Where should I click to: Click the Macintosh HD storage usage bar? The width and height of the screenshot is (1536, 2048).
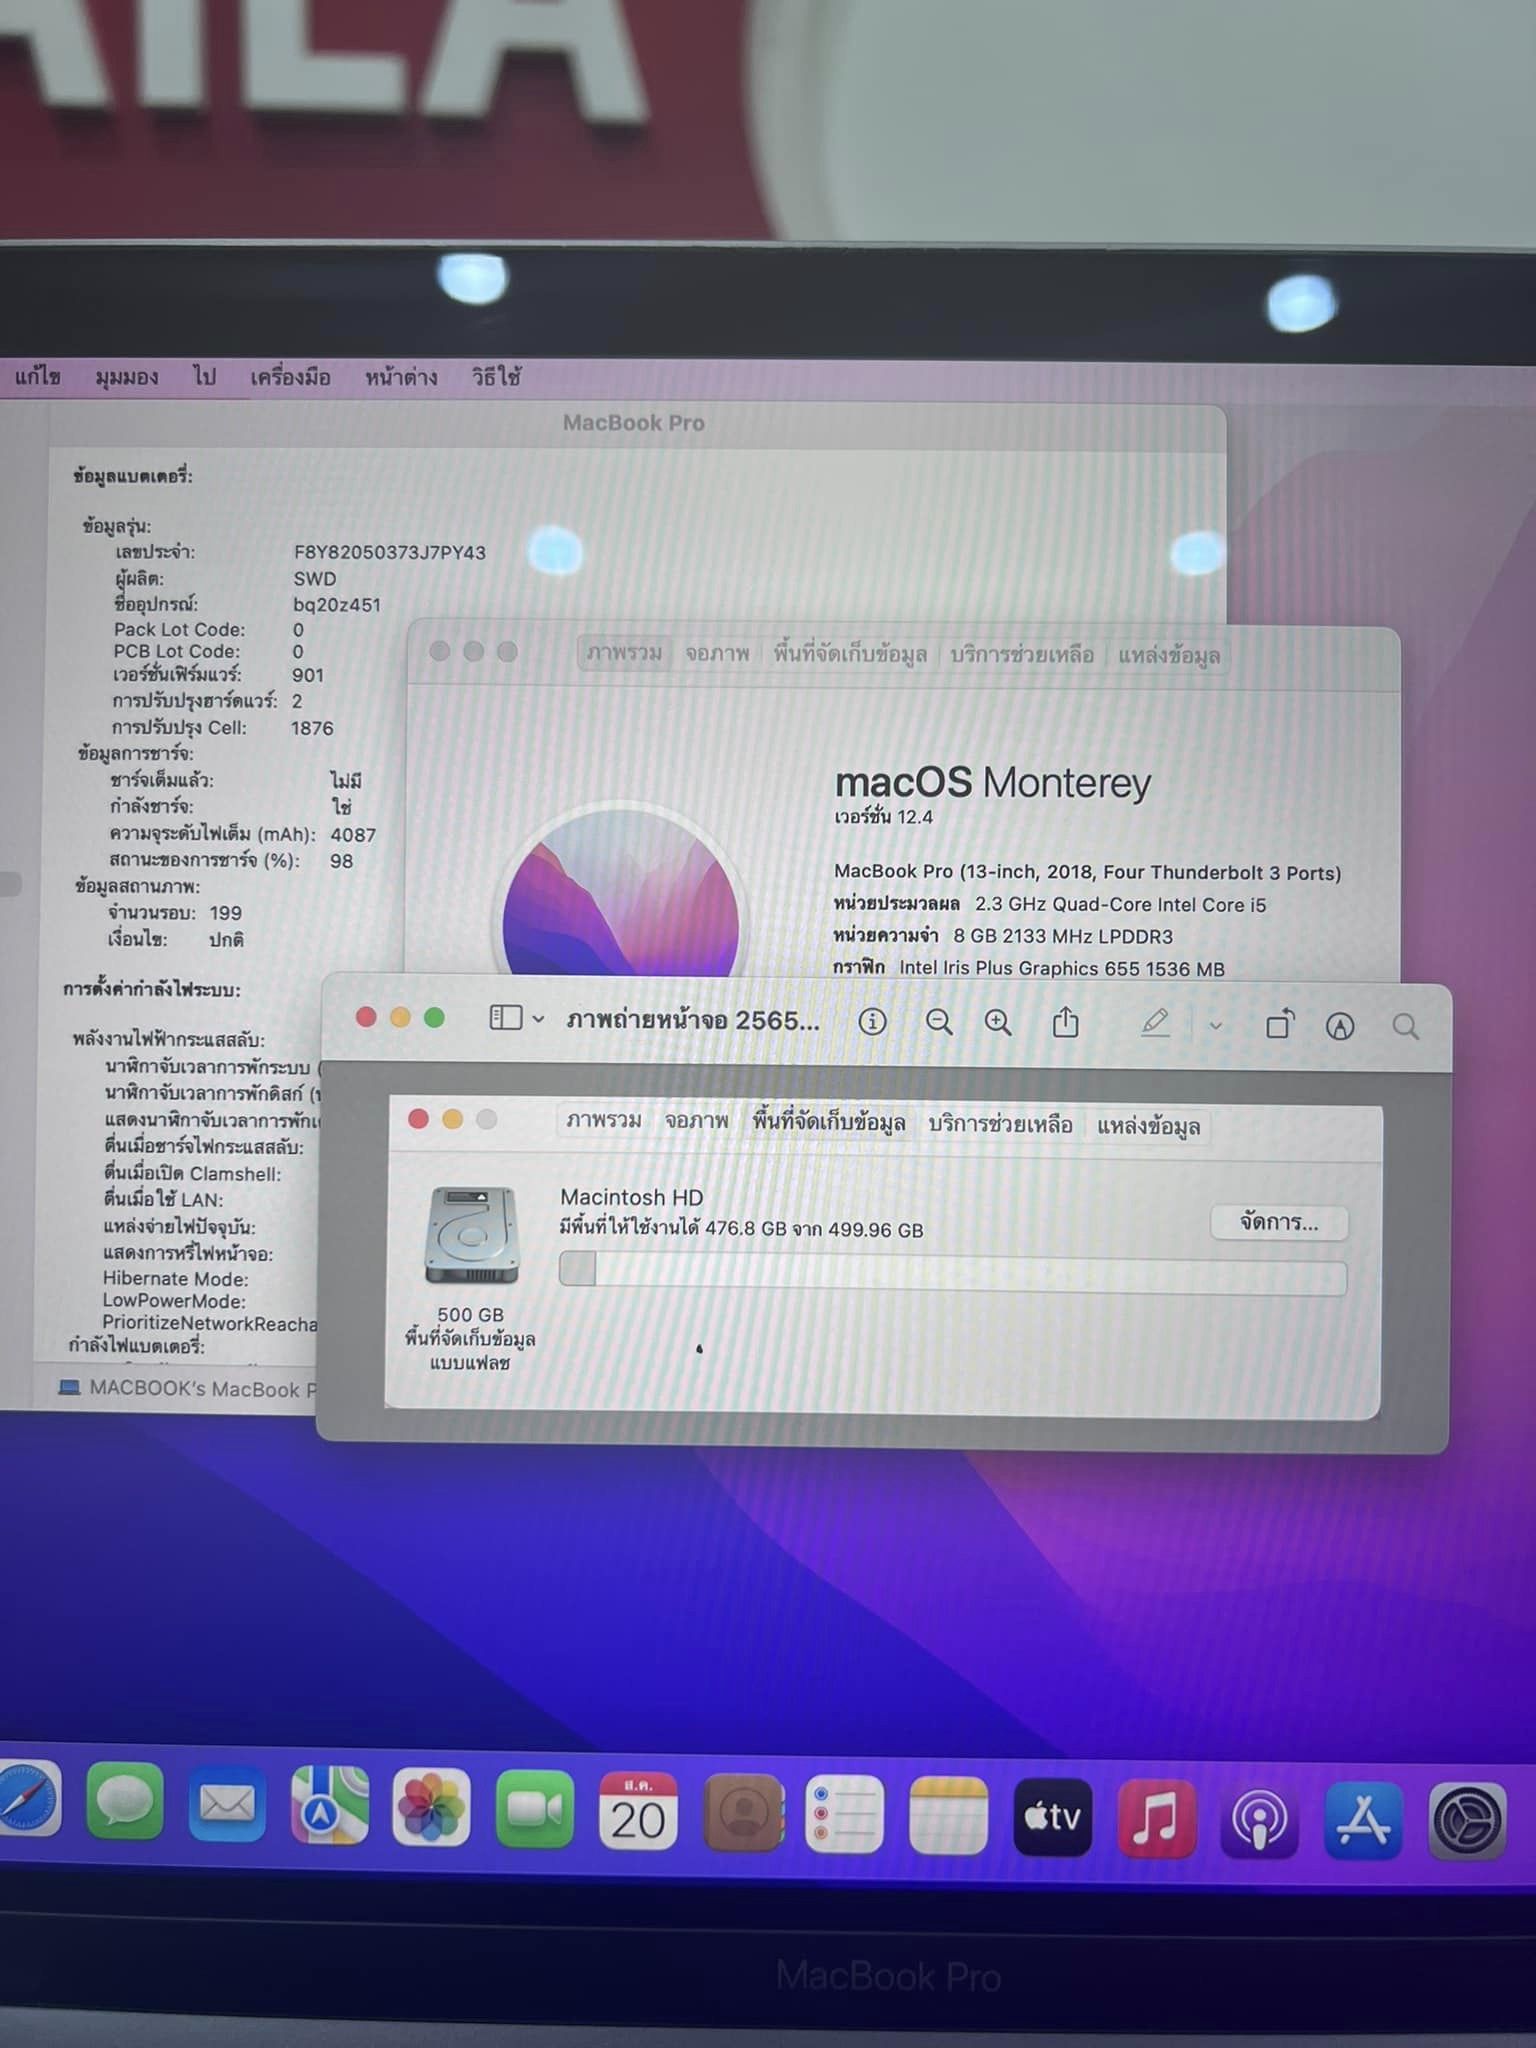(952, 1275)
